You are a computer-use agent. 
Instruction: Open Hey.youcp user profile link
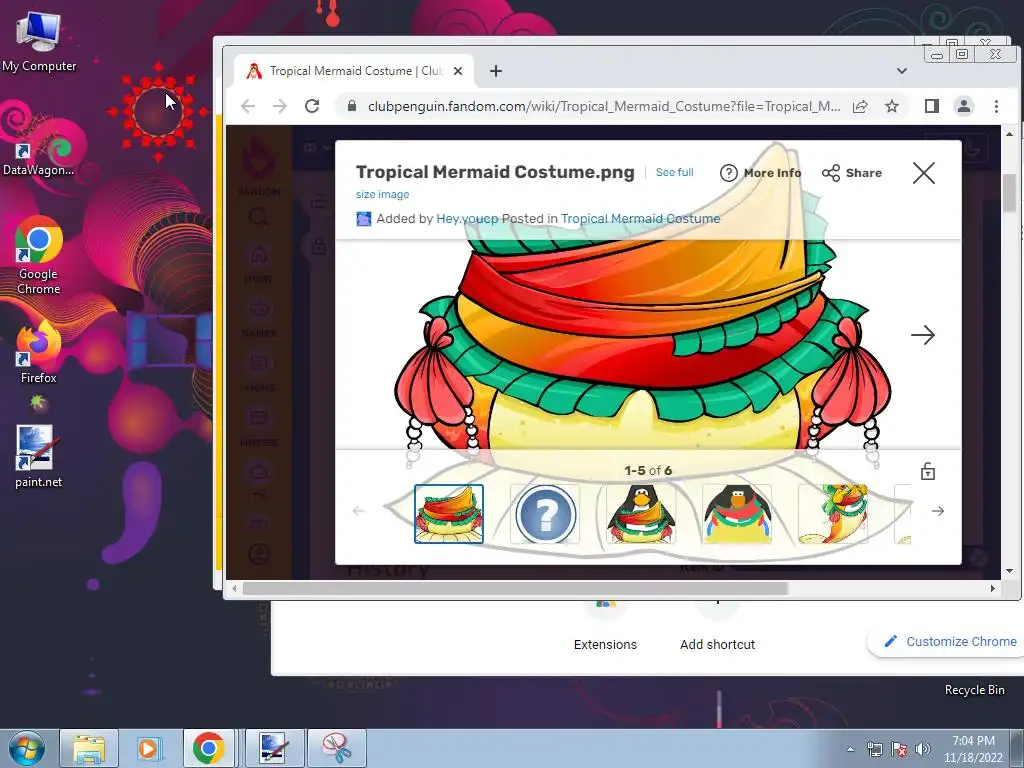tap(466, 219)
